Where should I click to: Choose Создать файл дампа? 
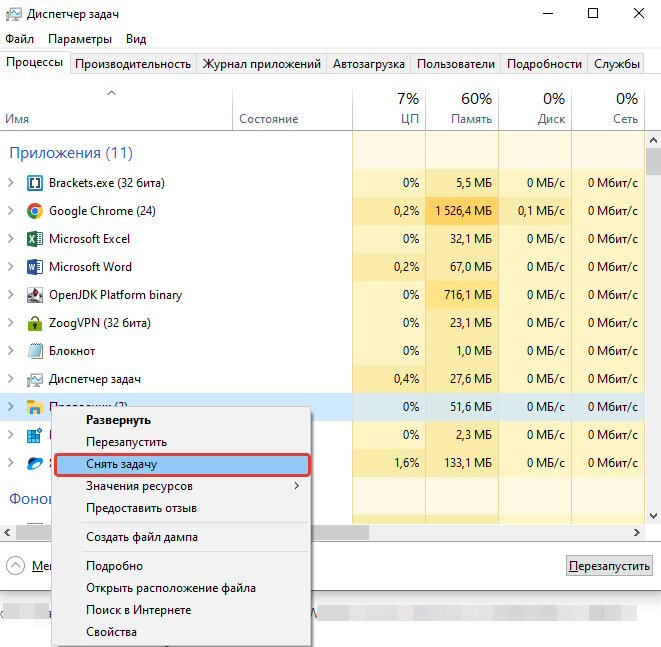182,537
